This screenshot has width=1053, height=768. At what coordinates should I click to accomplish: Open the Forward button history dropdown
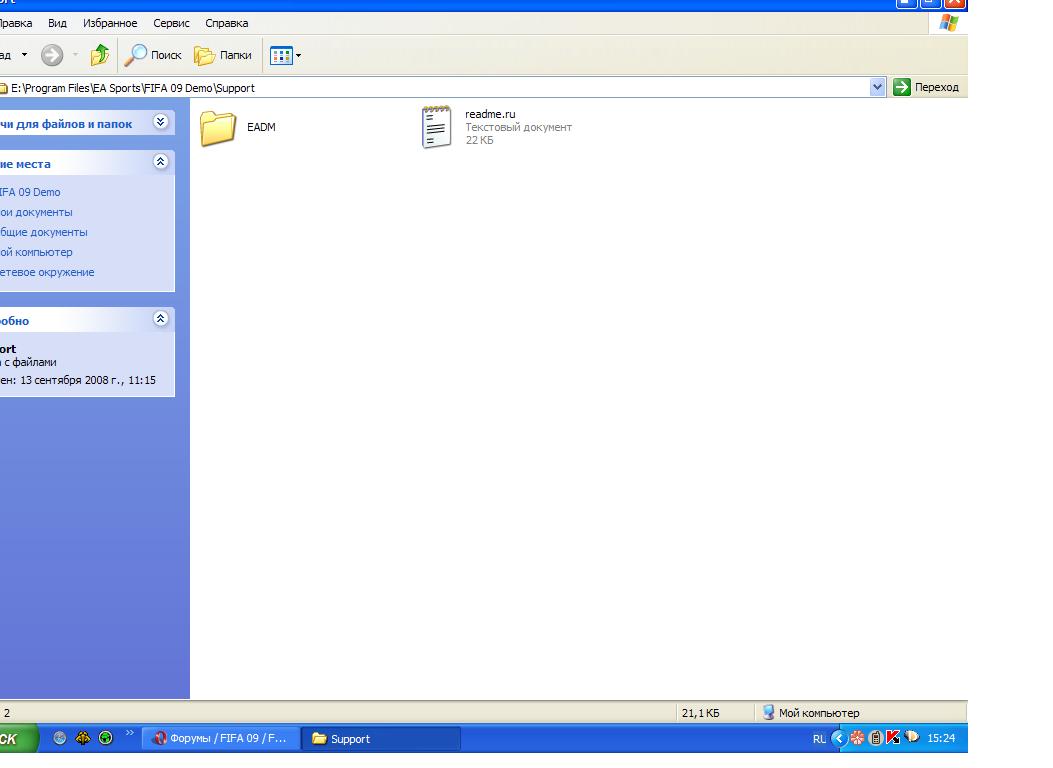75,54
